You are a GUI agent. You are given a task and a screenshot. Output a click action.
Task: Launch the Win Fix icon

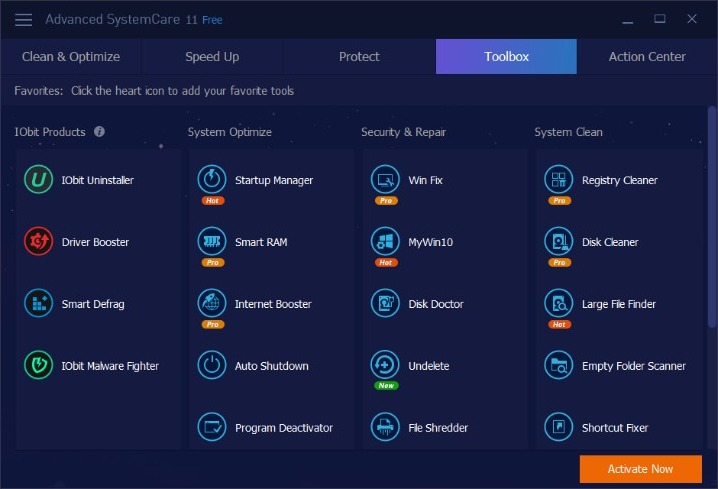coord(385,180)
